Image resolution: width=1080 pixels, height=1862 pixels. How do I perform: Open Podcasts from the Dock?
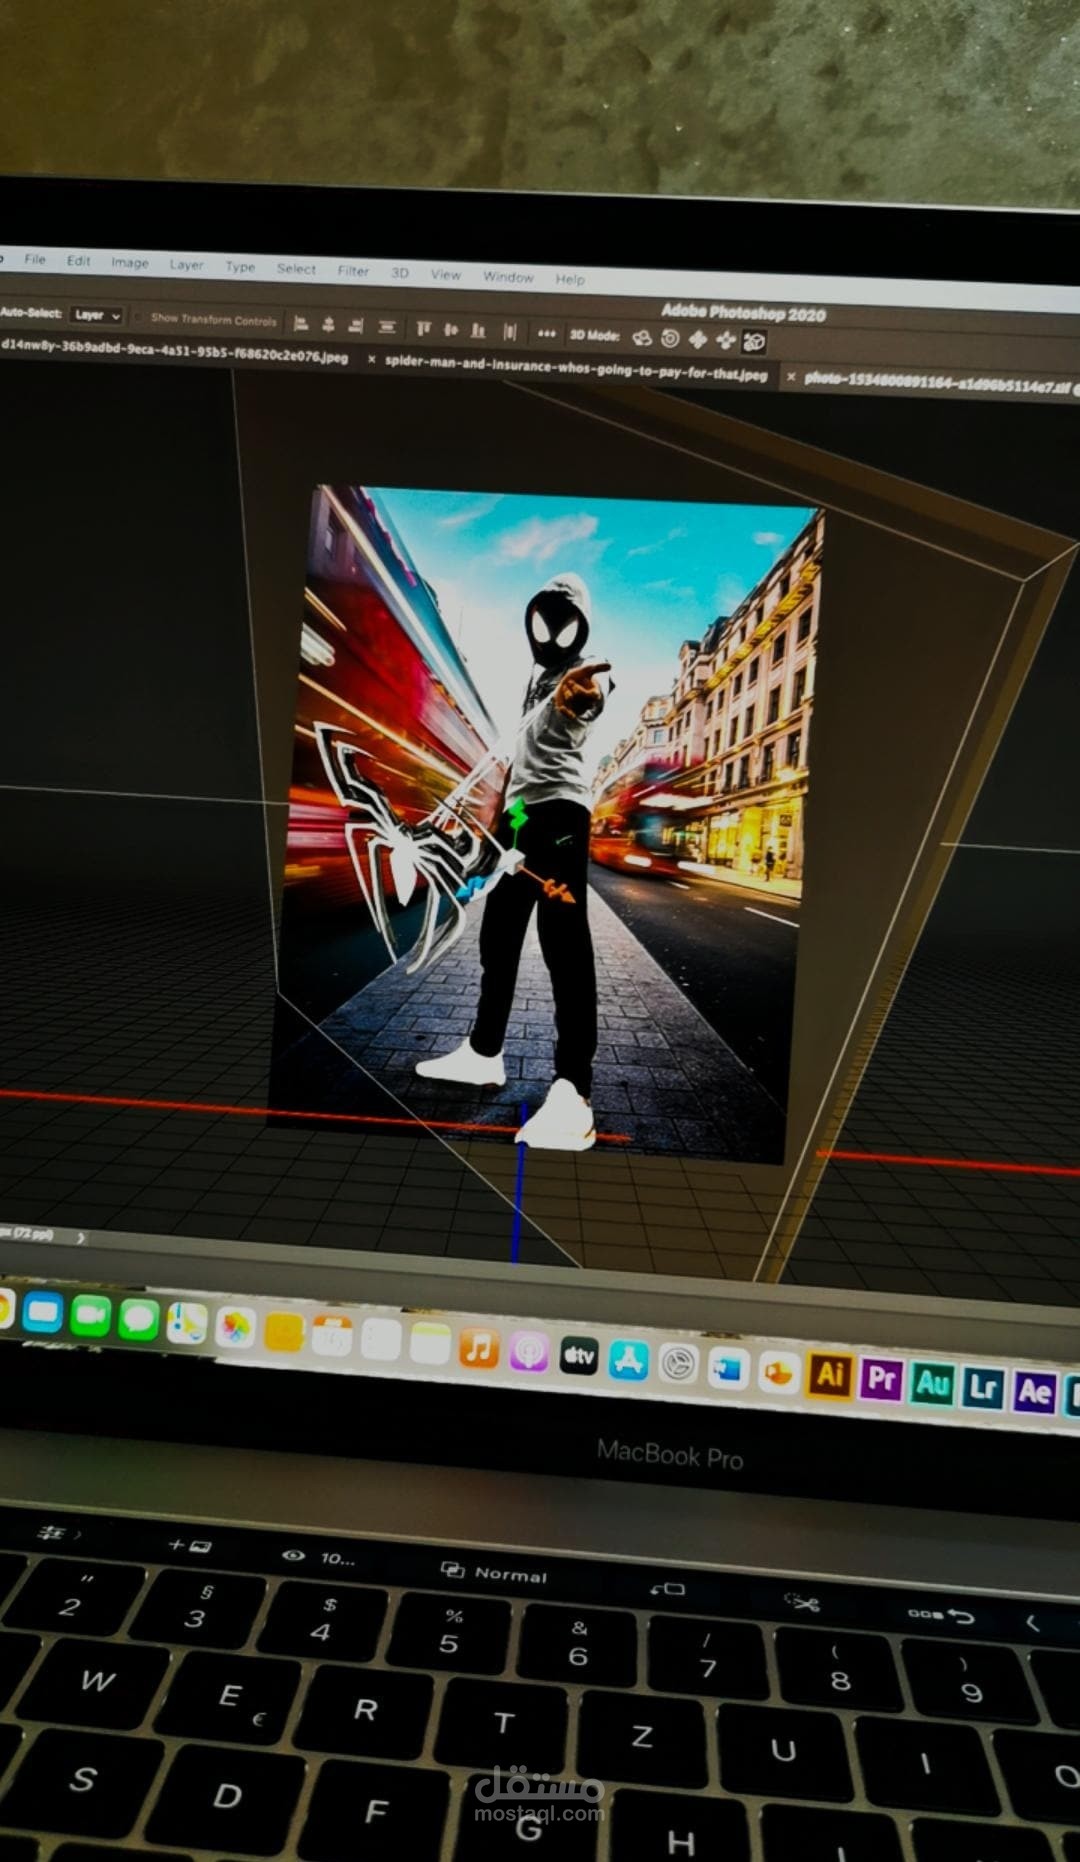pos(529,1352)
